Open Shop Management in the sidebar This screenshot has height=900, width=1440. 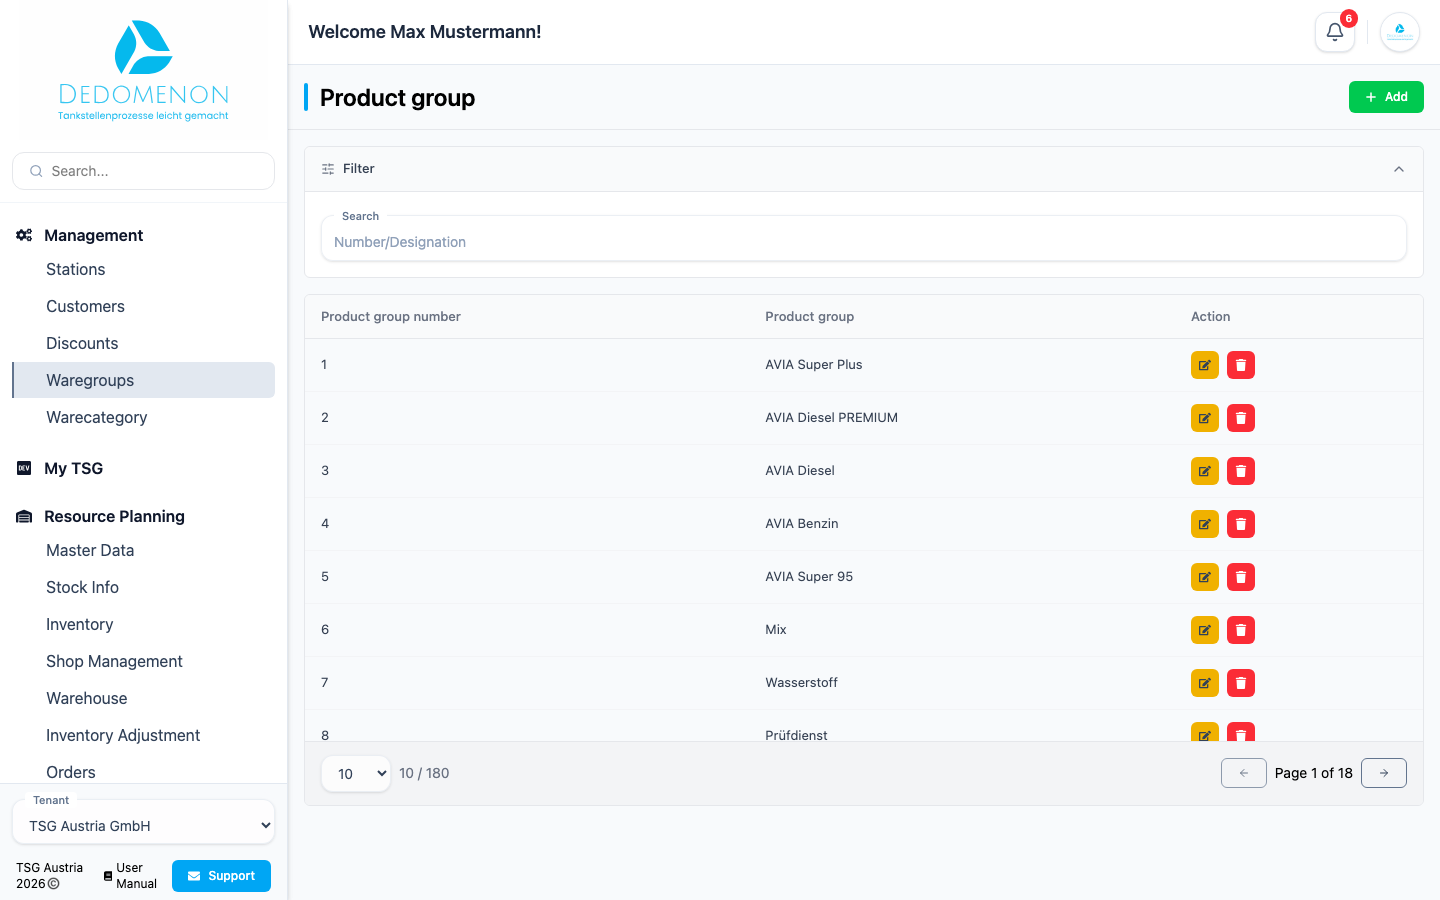(x=143, y=661)
